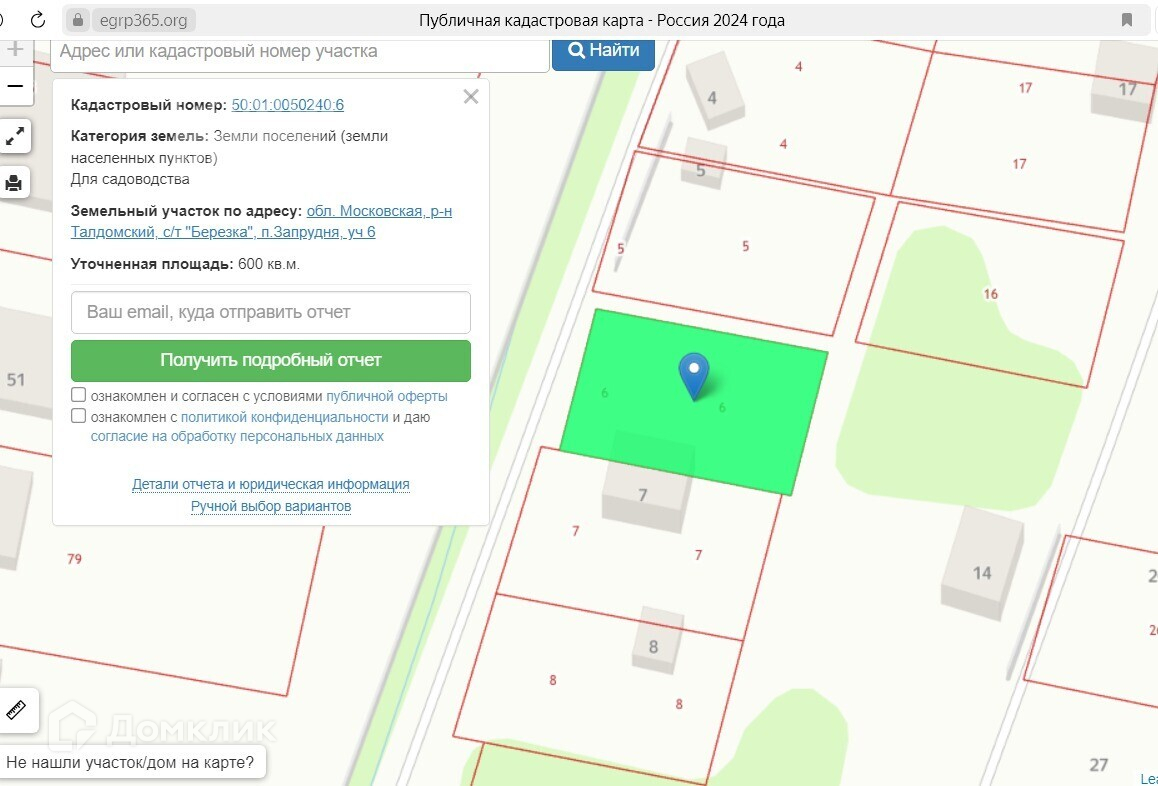
Task: Open согласие на обработку персональных данных link
Action: pos(237,437)
